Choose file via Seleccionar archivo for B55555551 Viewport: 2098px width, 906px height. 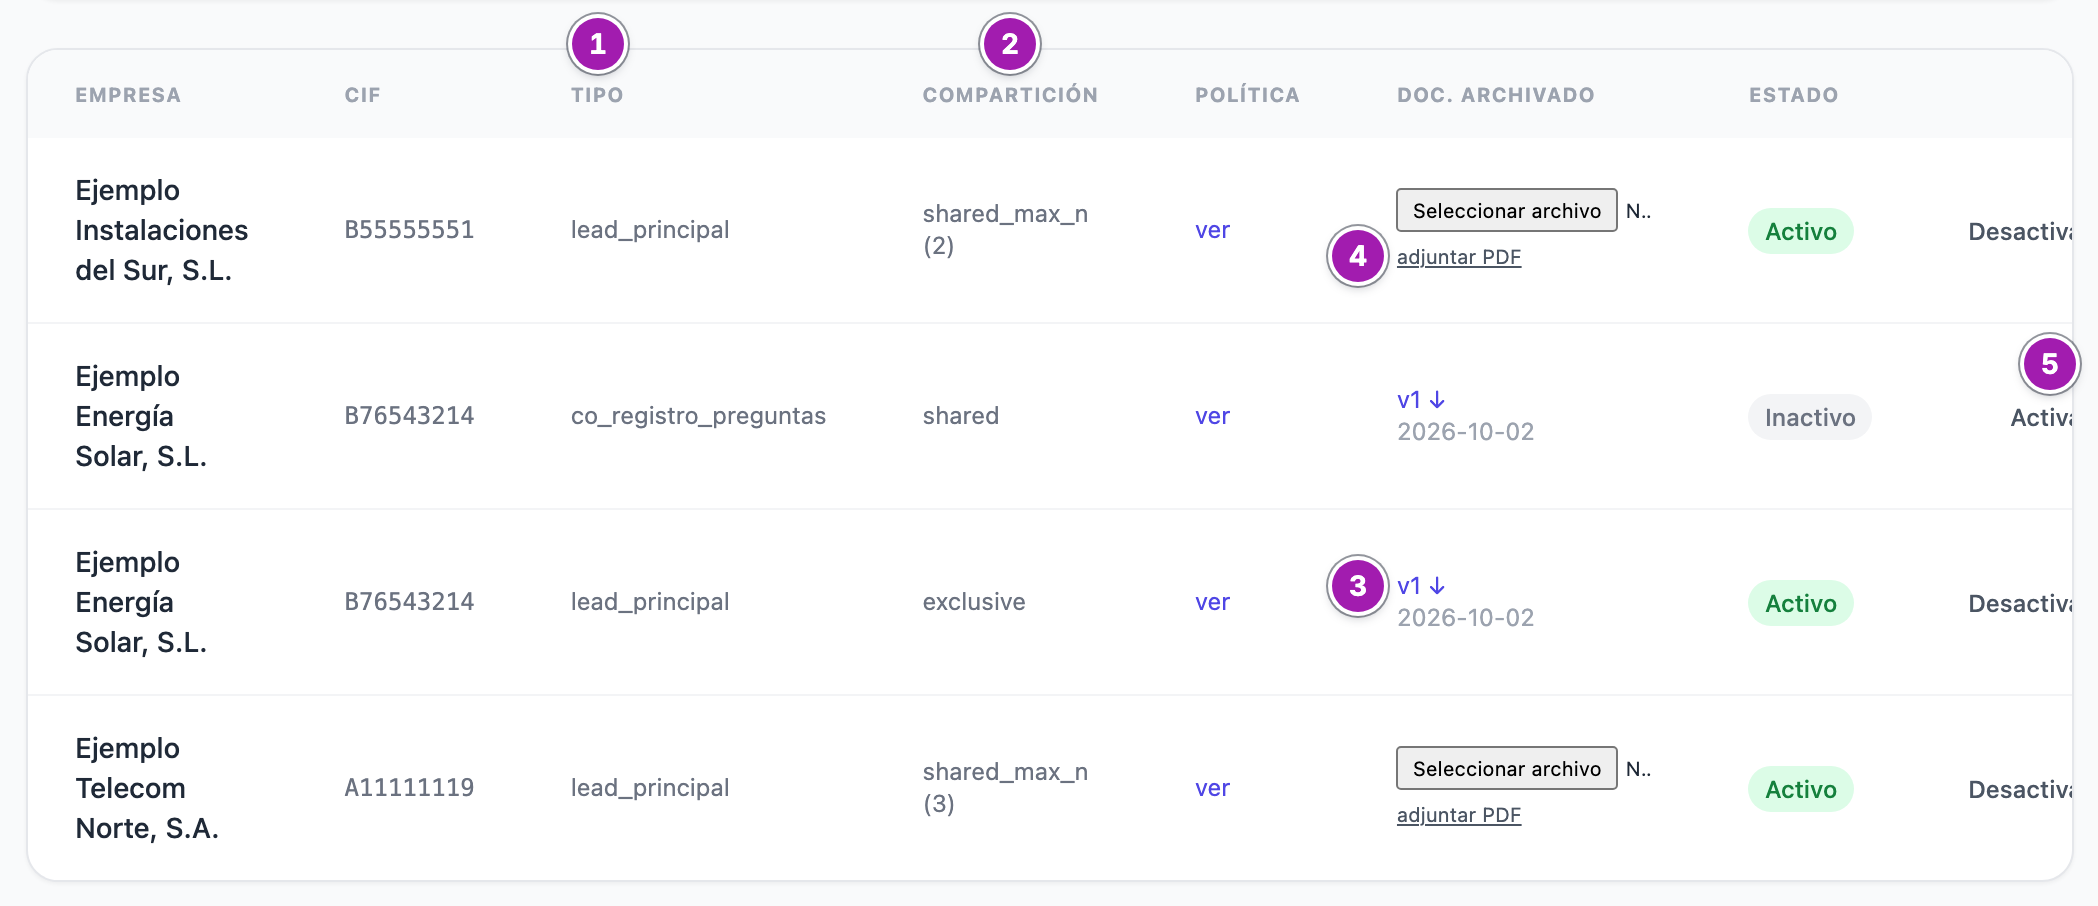[x=1507, y=210]
